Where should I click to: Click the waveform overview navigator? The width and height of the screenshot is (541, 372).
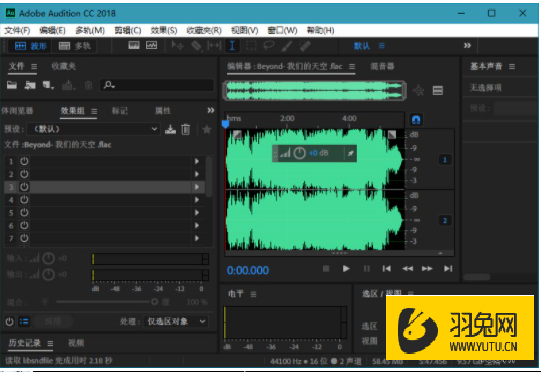pos(314,91)
